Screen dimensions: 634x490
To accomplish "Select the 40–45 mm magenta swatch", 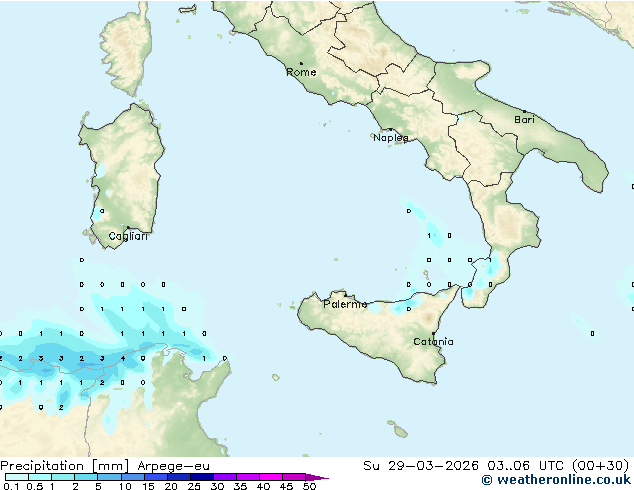I will click(271, 477).
